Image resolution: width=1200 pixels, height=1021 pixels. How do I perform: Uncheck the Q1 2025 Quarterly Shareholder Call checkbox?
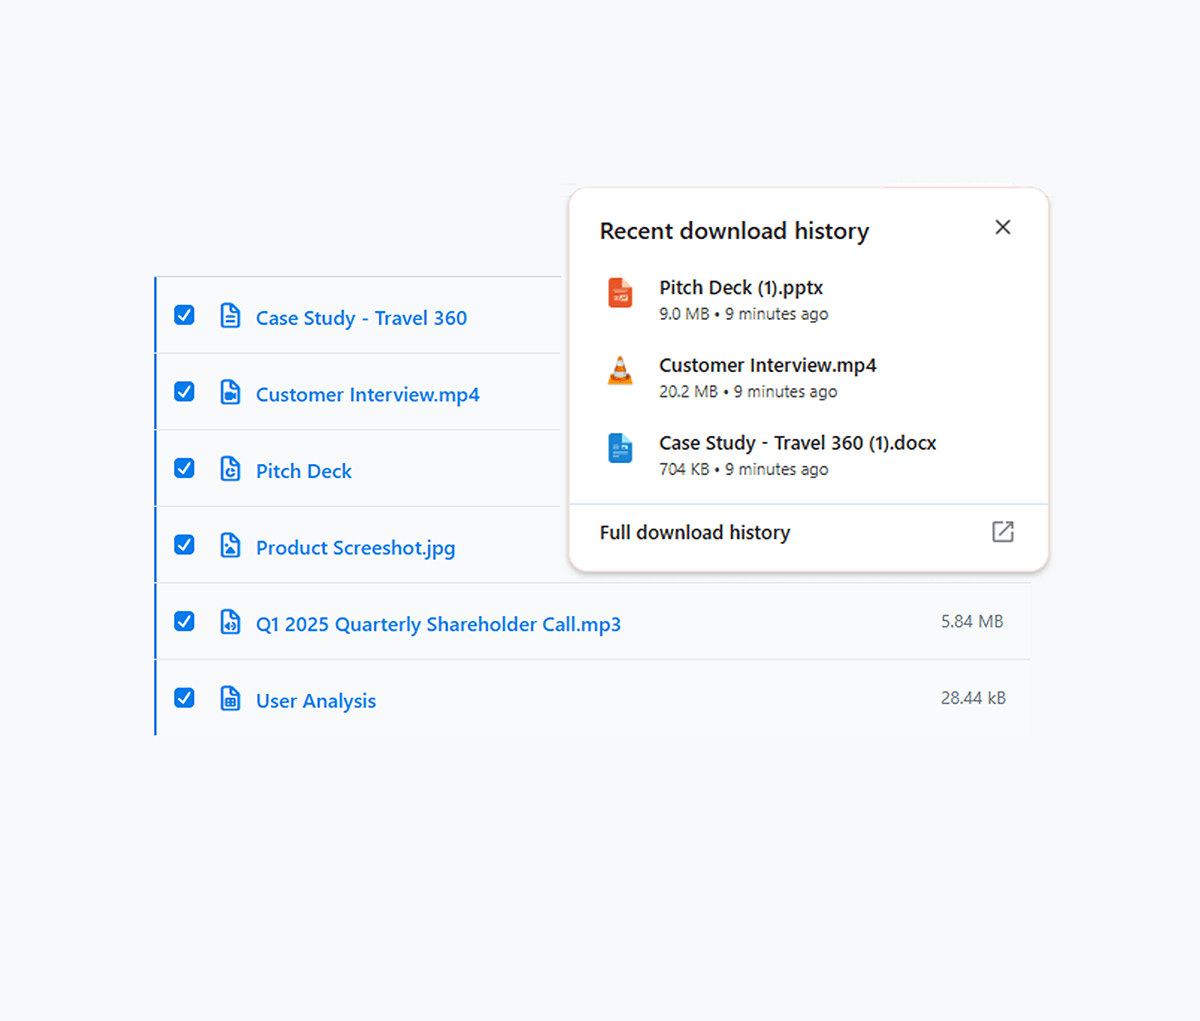[184, 621]
